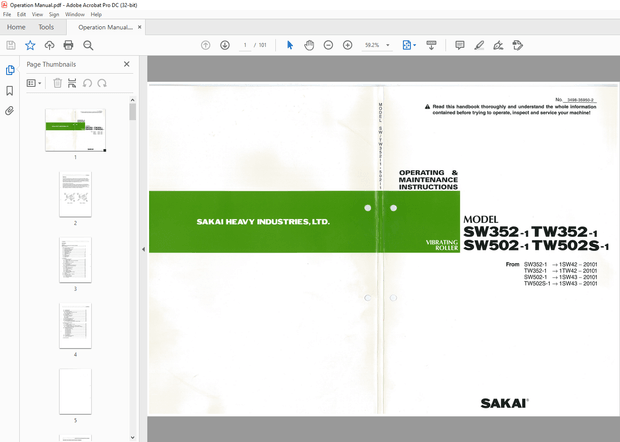The image size is (620, 442).
Task: Click SAKAI HEAVY INDUSTRIES, LTD. text
Action: click(x=263, y=222)
